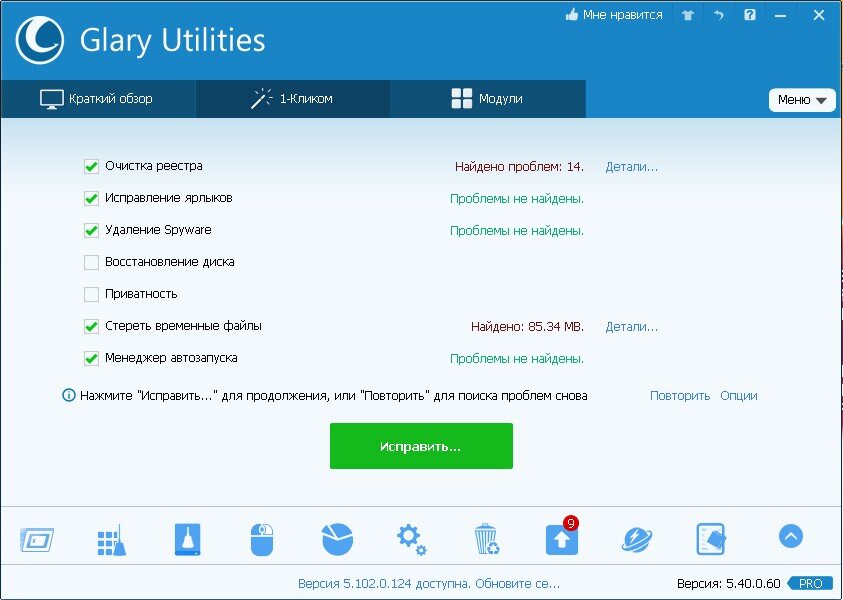
Task: Open the help question mark icon
Action: pyautogui.click(x=749, y=15)
